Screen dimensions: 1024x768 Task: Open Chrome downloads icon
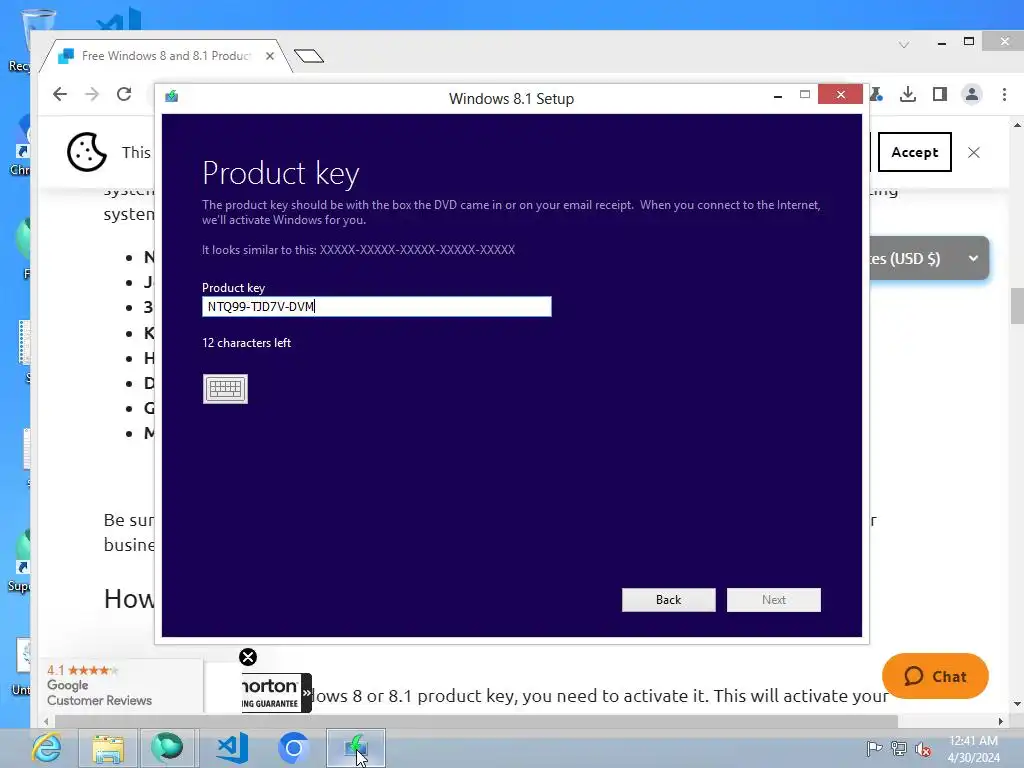908,95
